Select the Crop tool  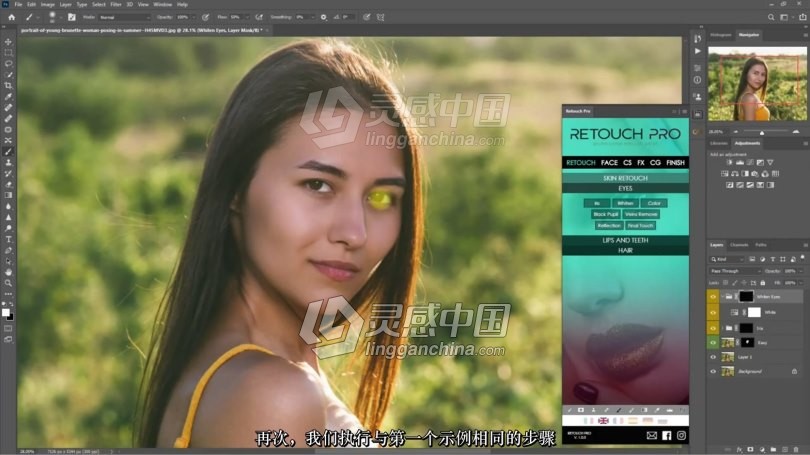click(x=8, y=86)
